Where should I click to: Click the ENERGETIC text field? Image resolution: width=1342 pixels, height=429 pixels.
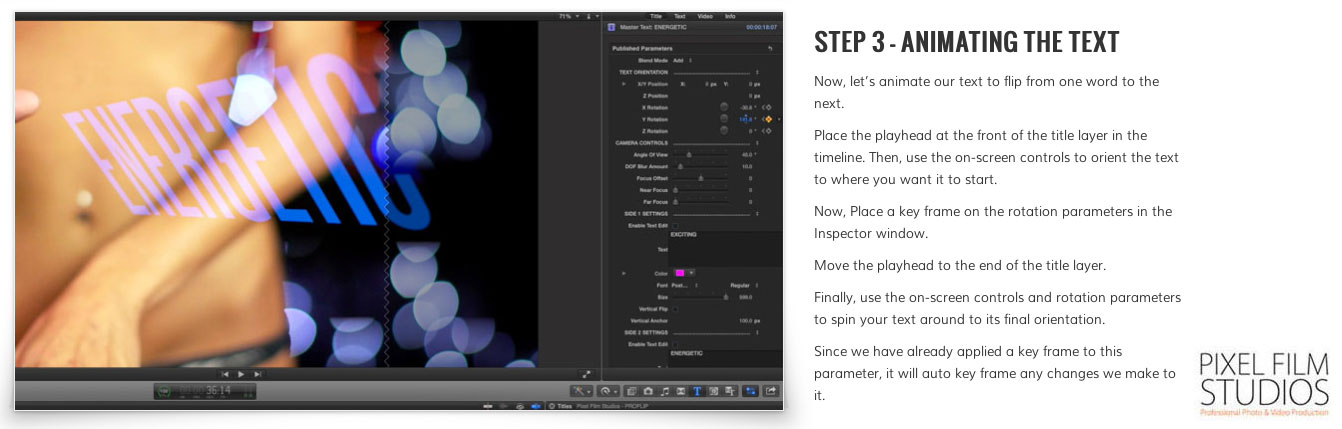(725, 359)
